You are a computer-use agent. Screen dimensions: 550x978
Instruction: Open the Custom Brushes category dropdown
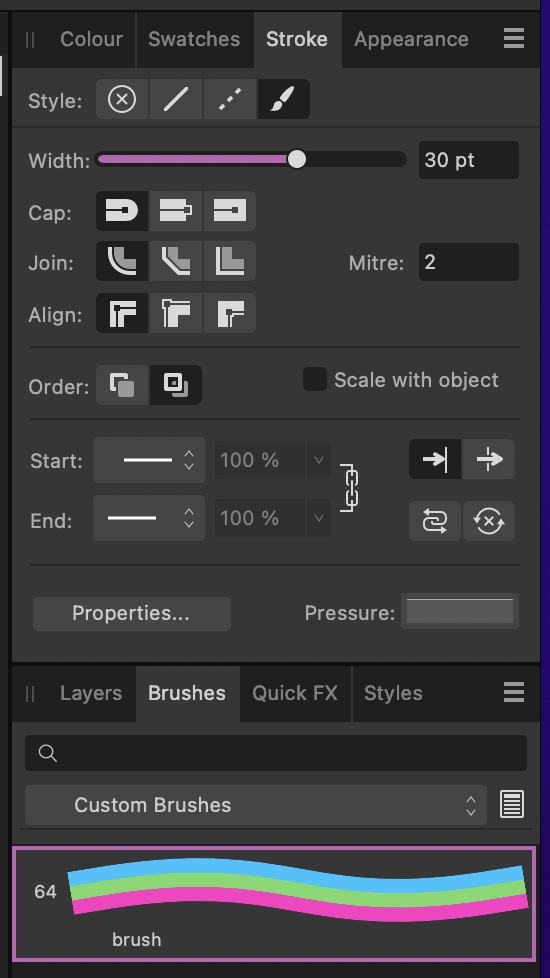pos(256,805)
